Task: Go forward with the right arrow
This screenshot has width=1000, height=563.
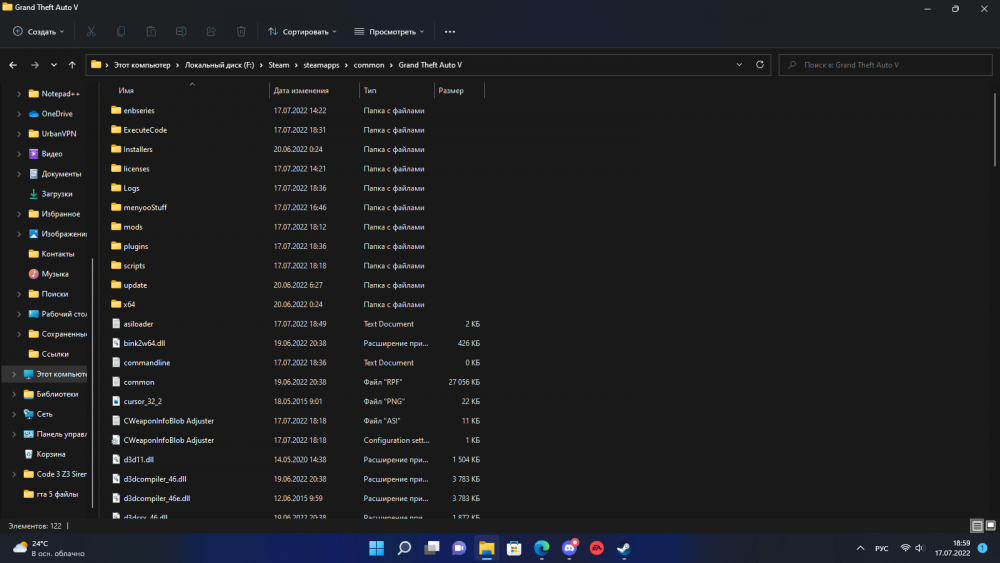Action: (x=34, y=65)
